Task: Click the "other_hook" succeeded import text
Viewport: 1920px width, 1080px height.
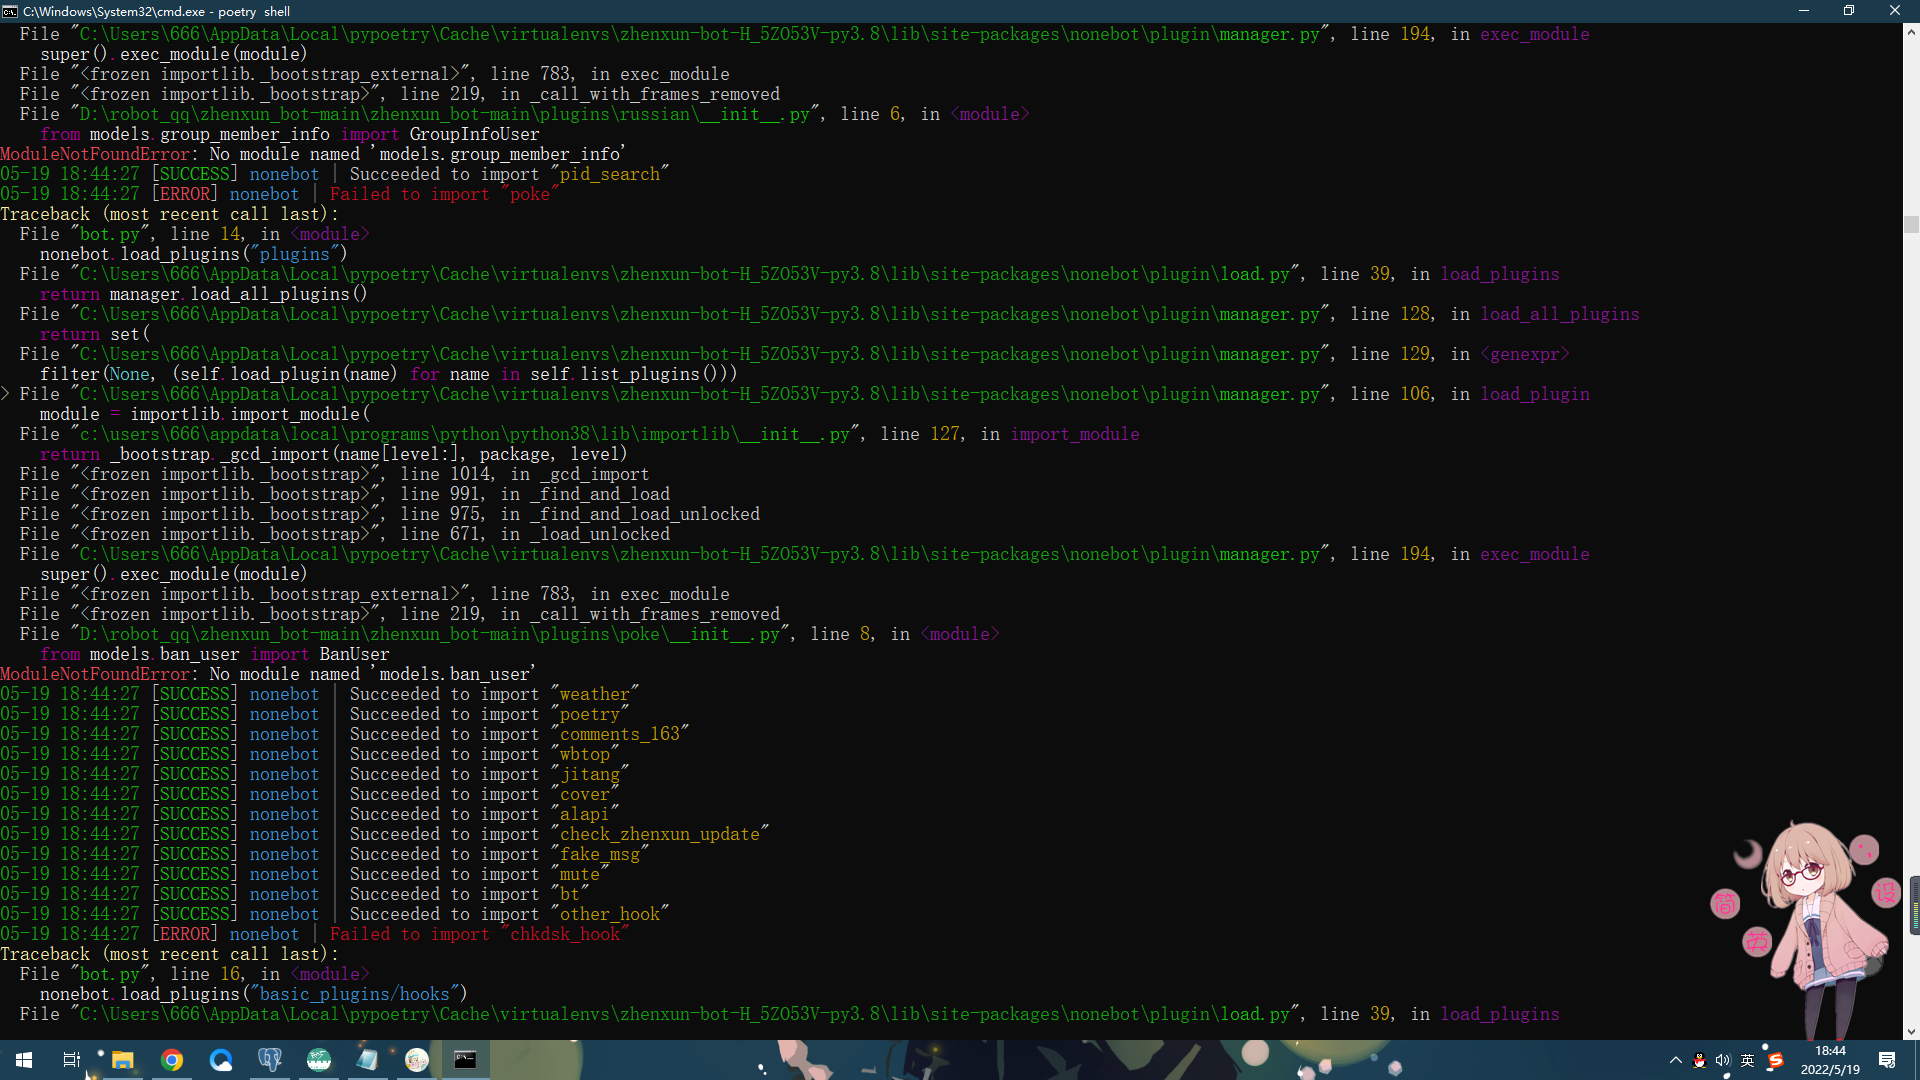Action: 609,914
